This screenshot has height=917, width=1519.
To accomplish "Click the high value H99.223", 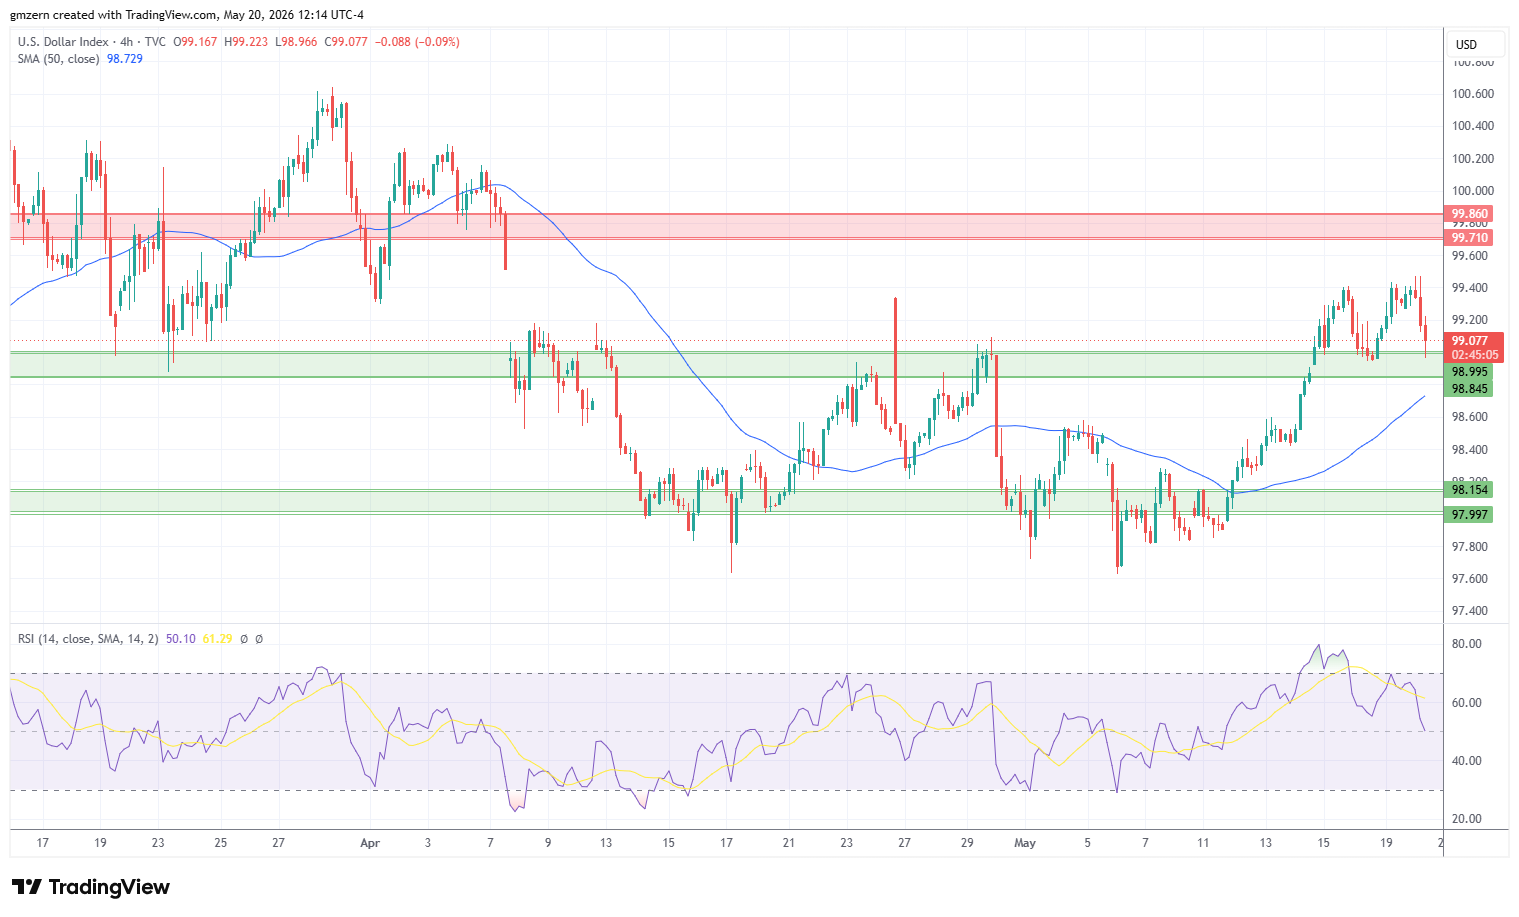I will (246, 42).
